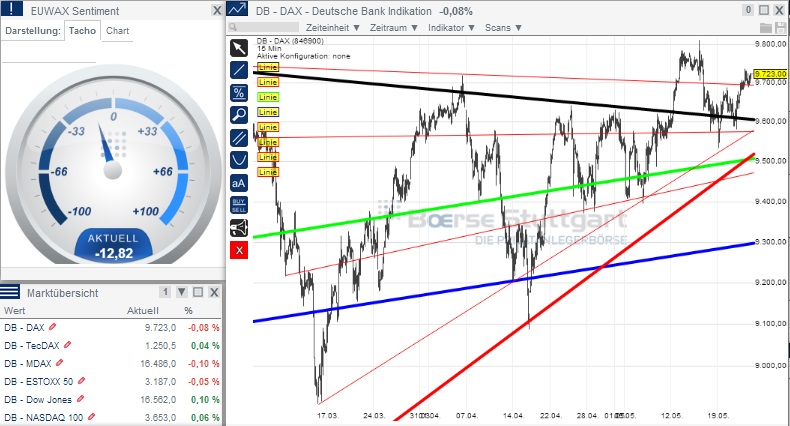Open the Indikator dropdown
This screenshot has width=790, height=426.
(x=451, y=28)
